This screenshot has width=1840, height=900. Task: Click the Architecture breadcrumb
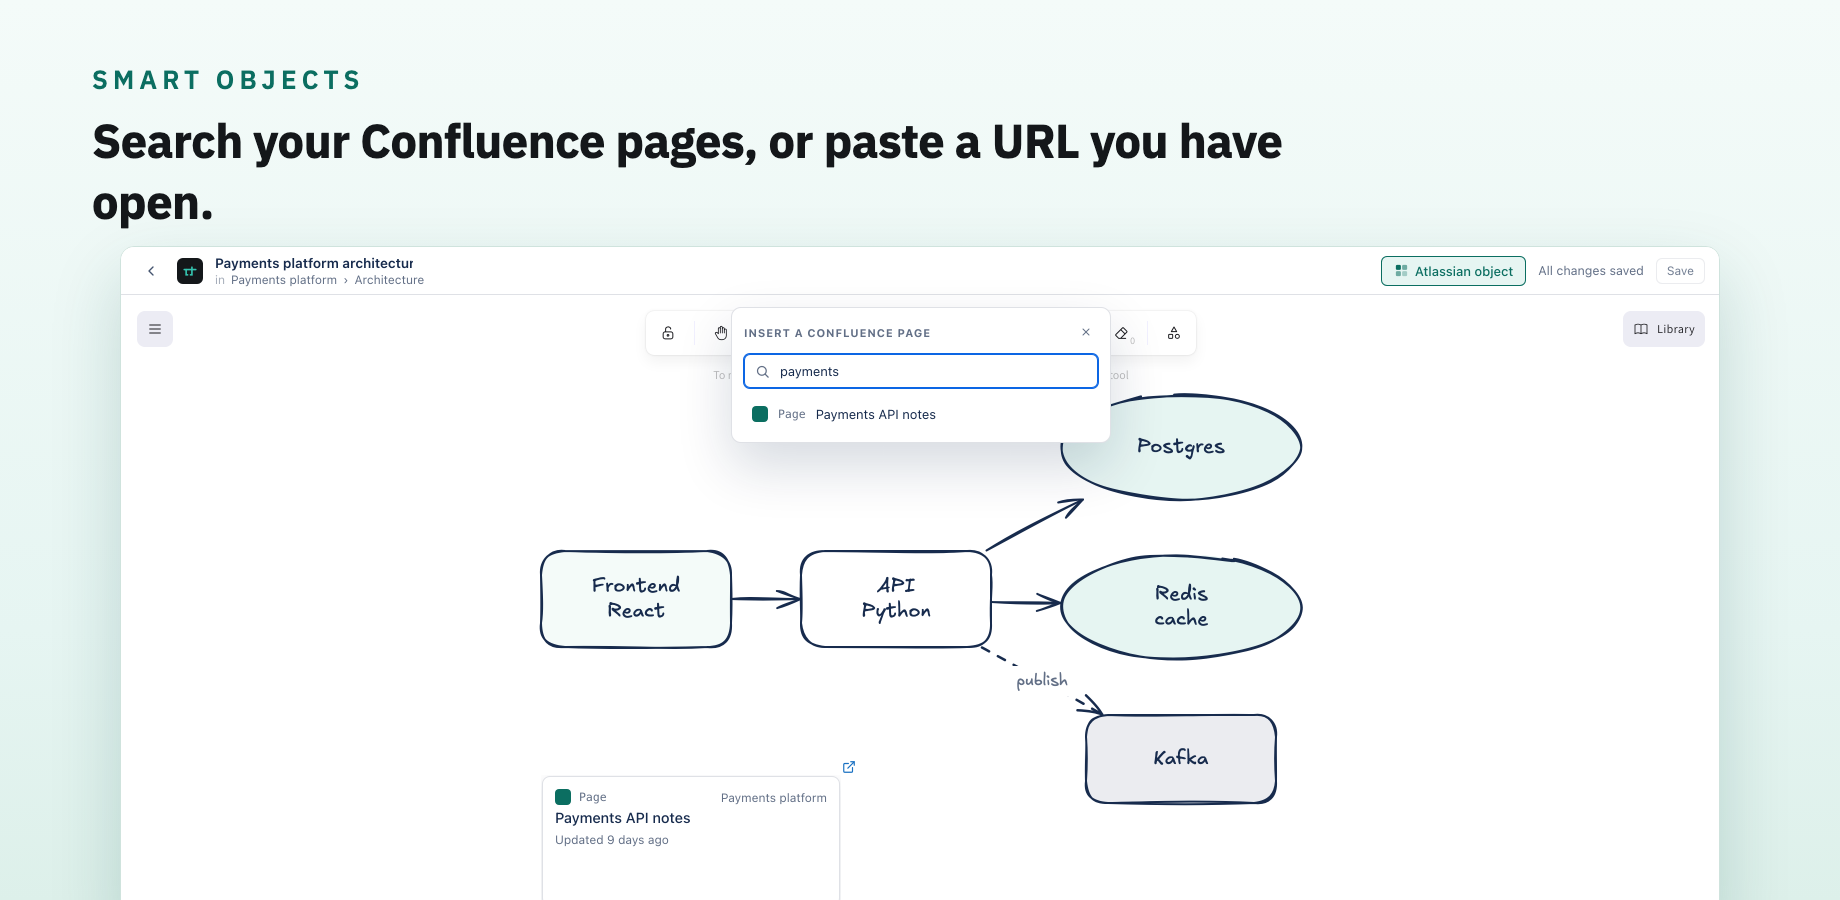pyautogui.click(x=389, y=280)
